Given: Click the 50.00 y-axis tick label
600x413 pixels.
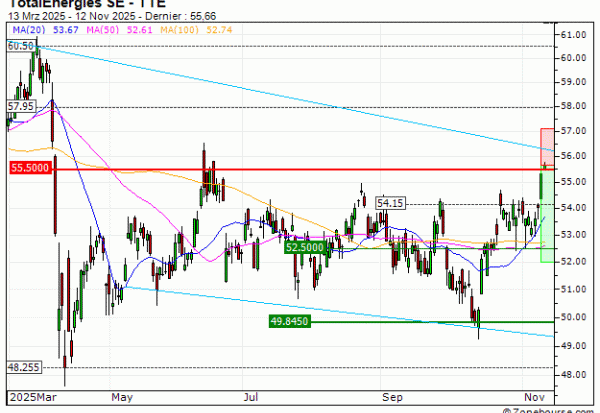Looking at the screenshot, I should tap(573, 317).
